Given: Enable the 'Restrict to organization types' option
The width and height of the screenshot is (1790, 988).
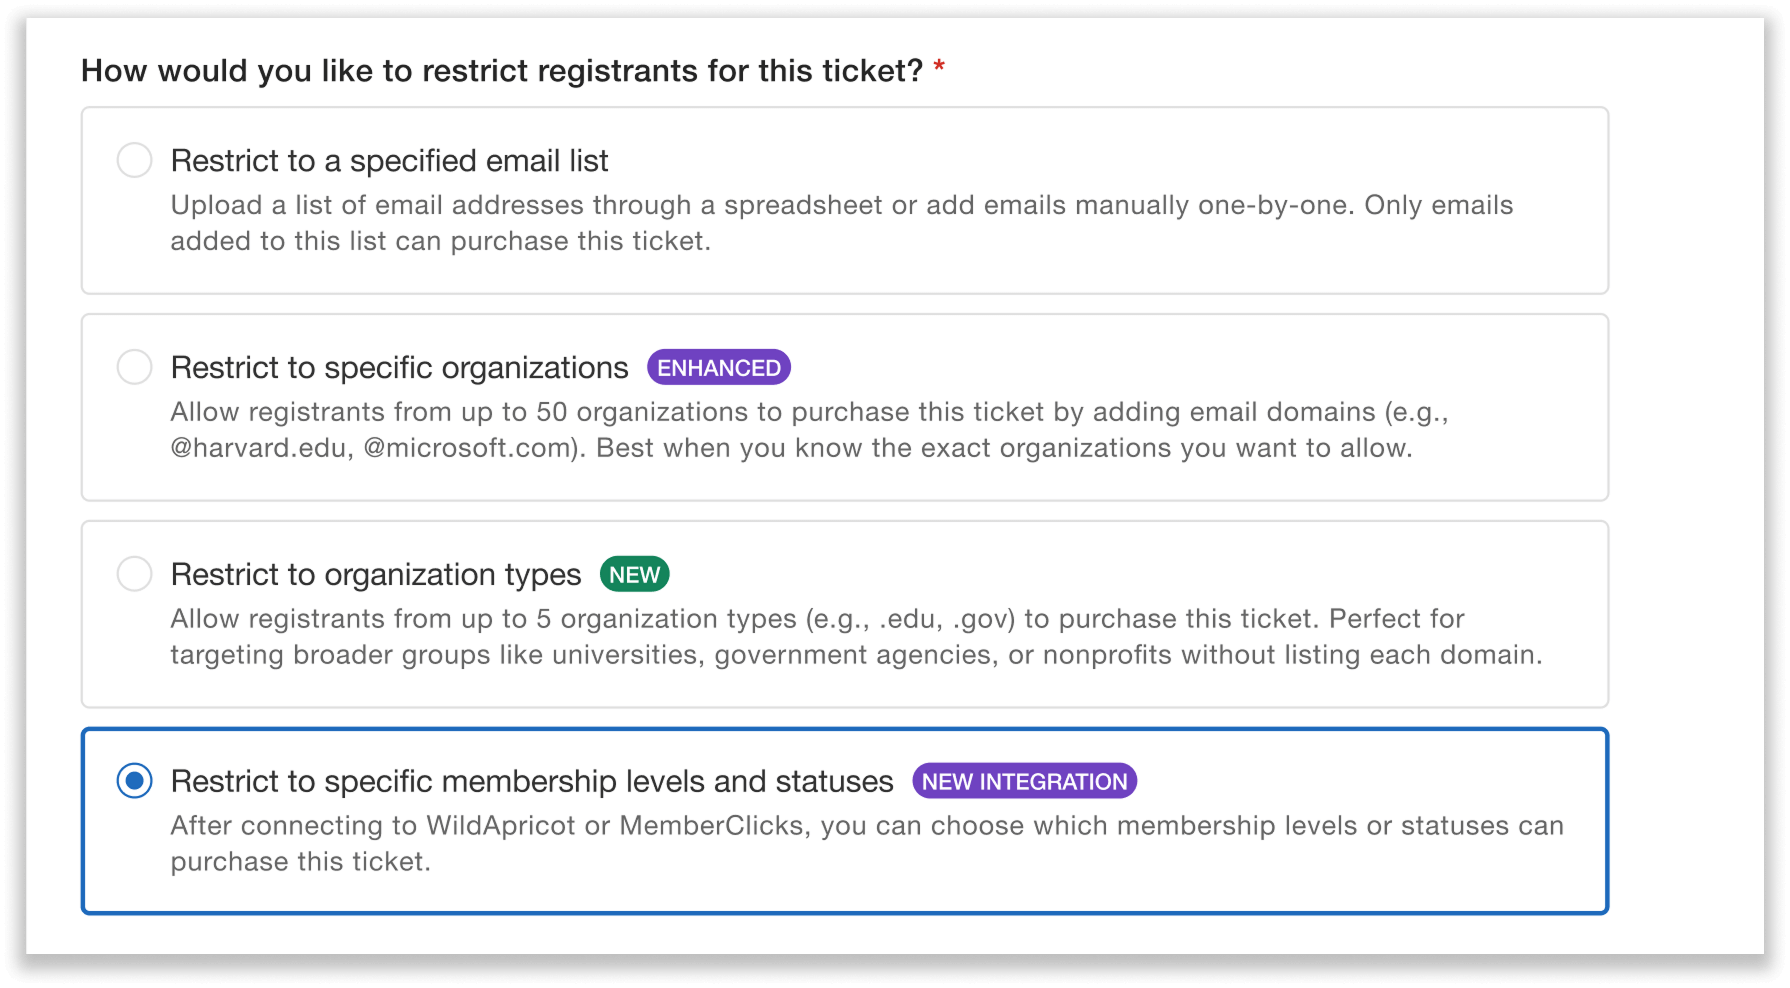Looking at the screenshot, I should [x=134, y=574].
